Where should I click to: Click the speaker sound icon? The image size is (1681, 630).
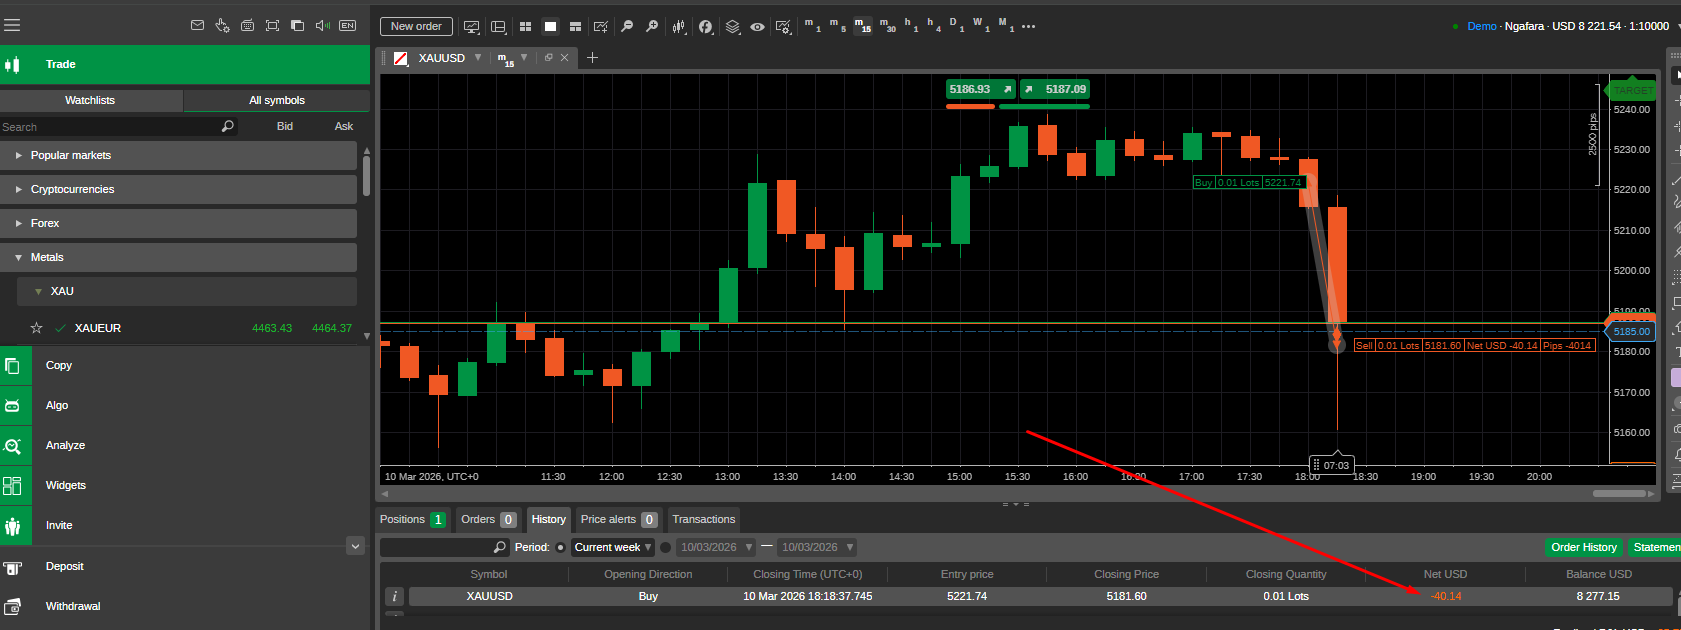[322, 26]
